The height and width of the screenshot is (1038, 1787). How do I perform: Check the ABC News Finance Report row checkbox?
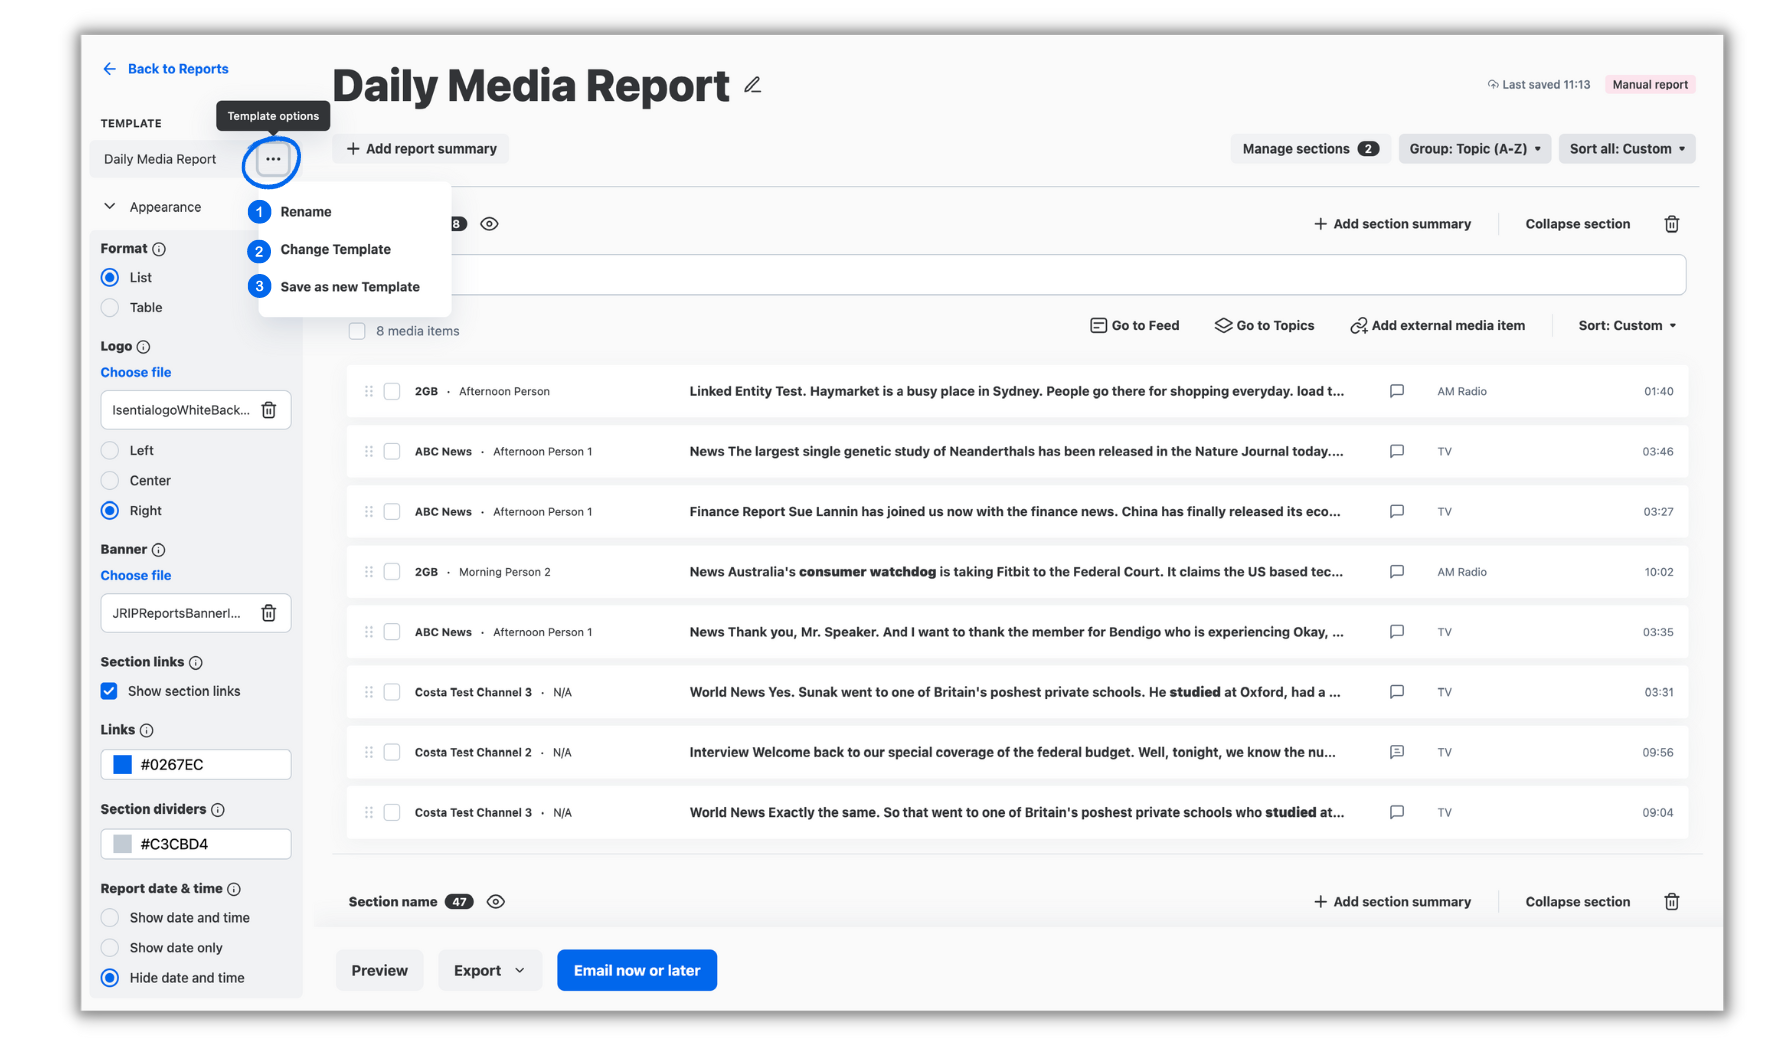point(392,512)
